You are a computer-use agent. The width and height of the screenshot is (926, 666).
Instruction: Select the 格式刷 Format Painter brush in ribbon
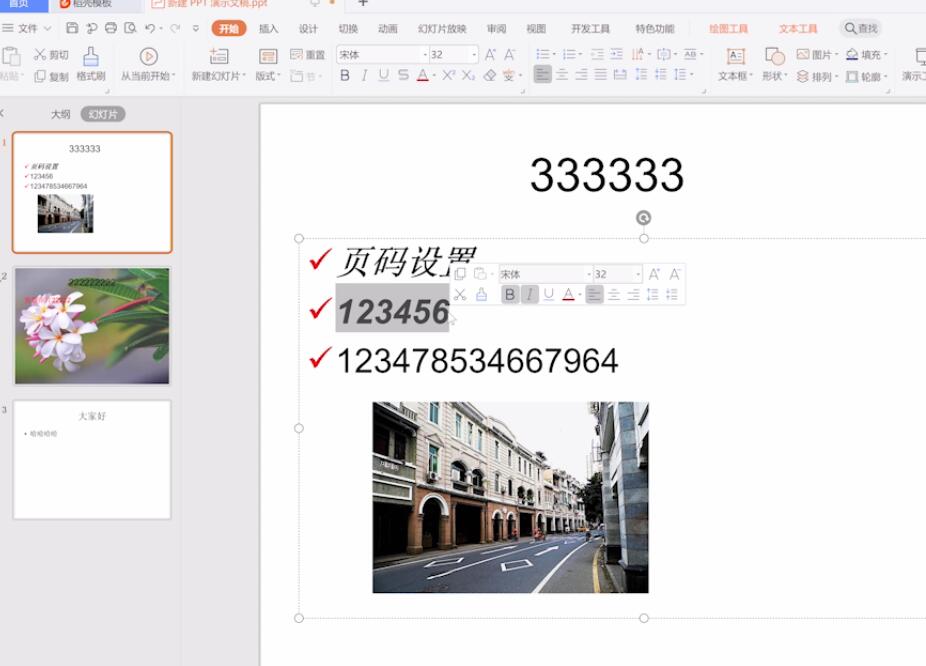point(90,57)
